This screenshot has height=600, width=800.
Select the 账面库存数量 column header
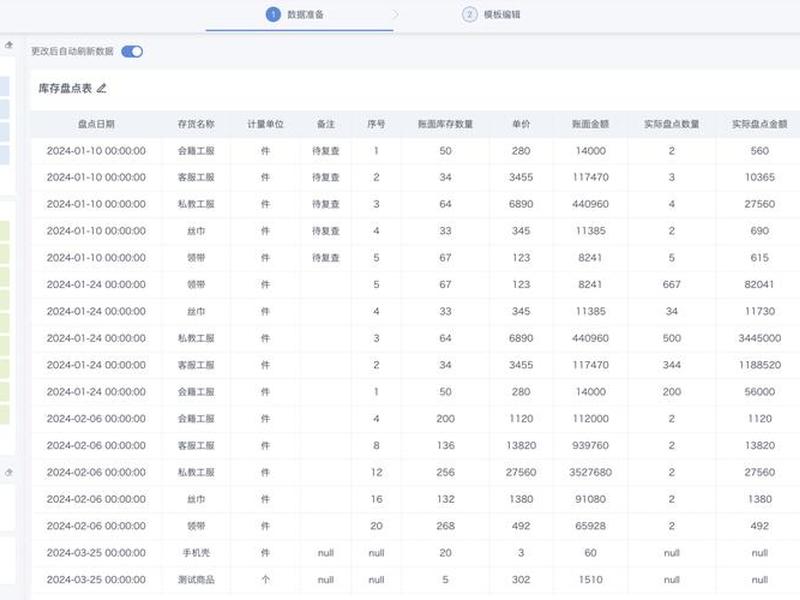click(x=445, y=124)
